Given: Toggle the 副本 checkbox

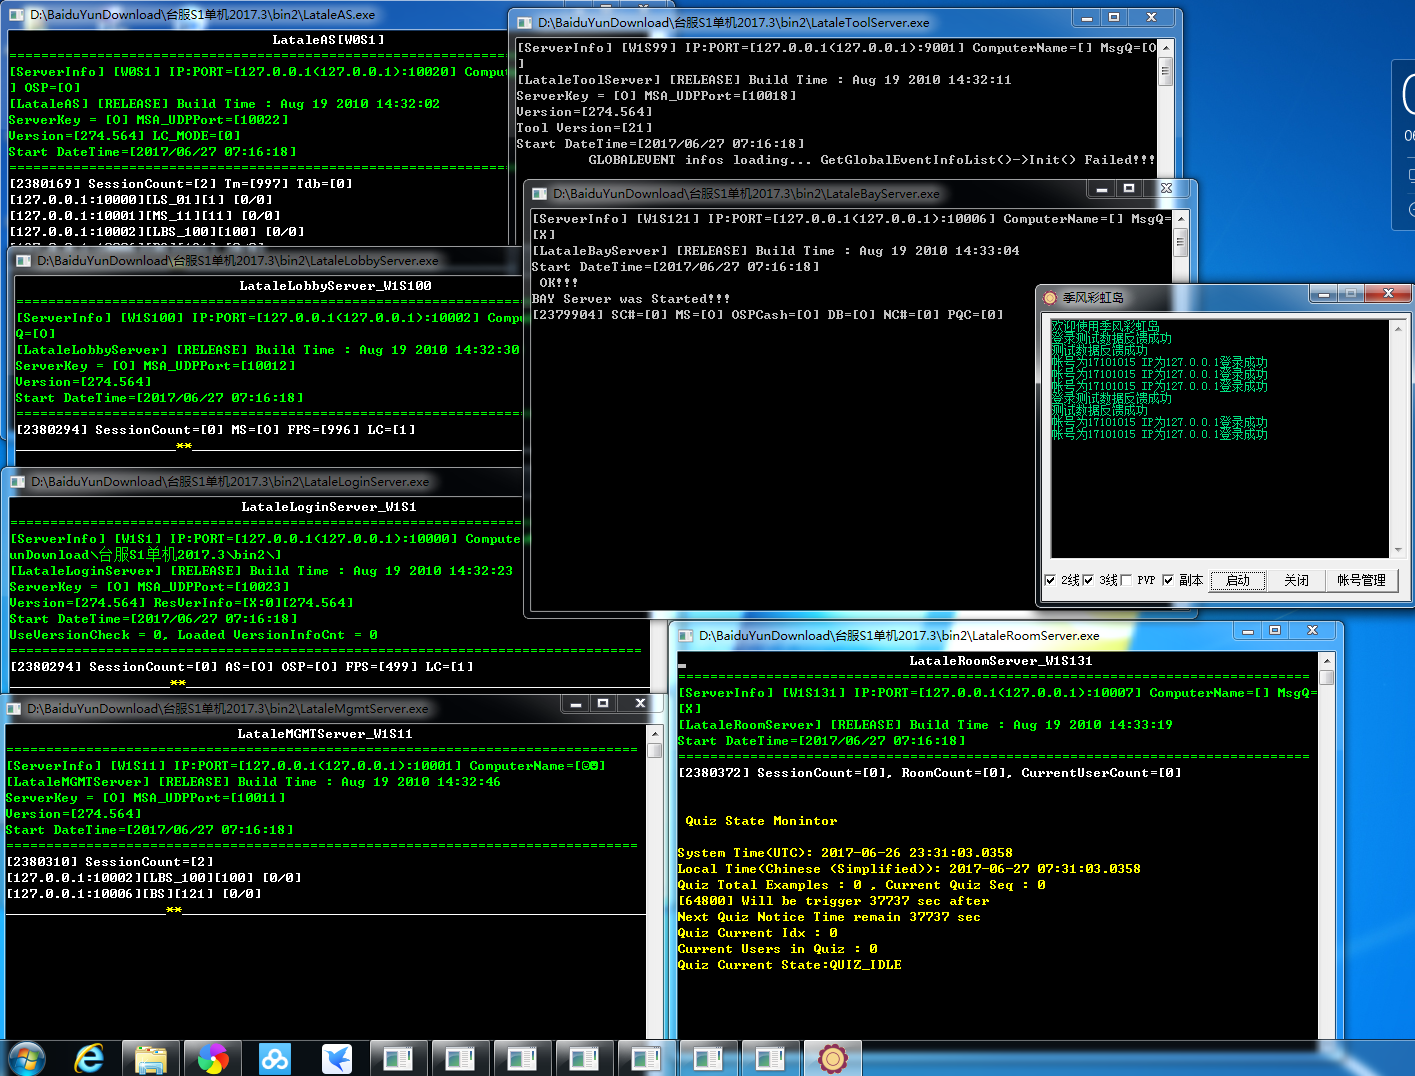Looking at the screenshot, I should point(1167,580).
